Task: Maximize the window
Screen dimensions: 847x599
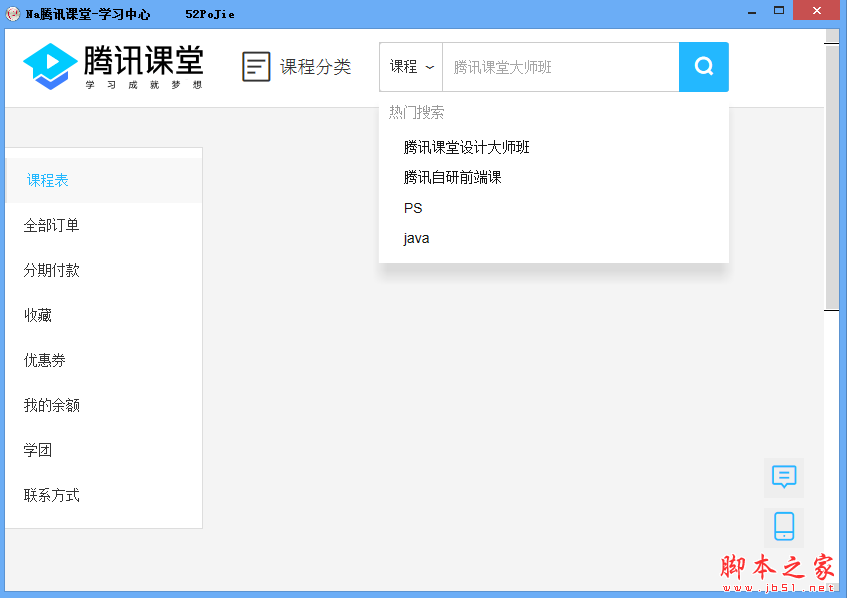Action: 778,11
